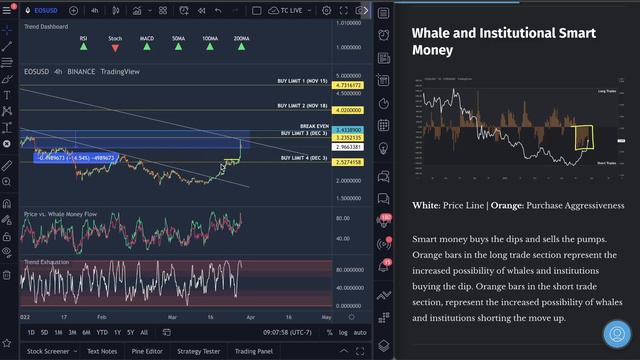Open the Stock Screener tab
640x360 pixels.
pyautogui.click(x=48, y=351)
